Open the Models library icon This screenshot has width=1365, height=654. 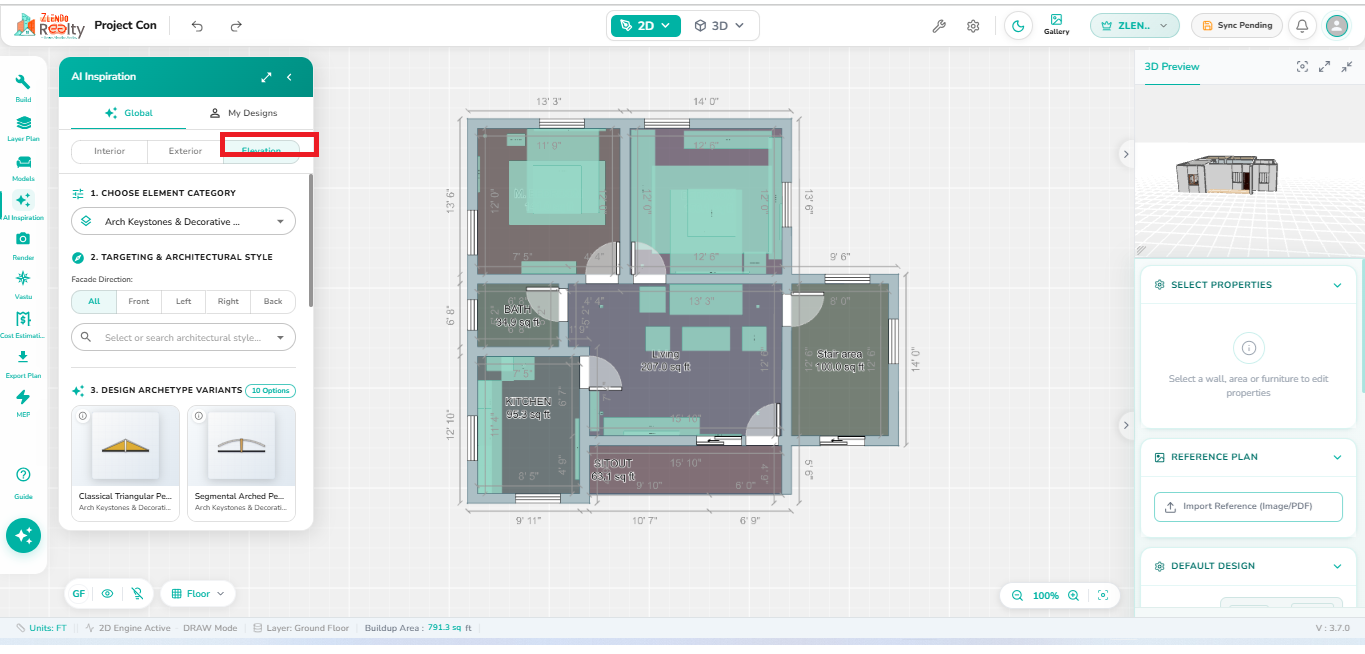click(x=23, y=167)
